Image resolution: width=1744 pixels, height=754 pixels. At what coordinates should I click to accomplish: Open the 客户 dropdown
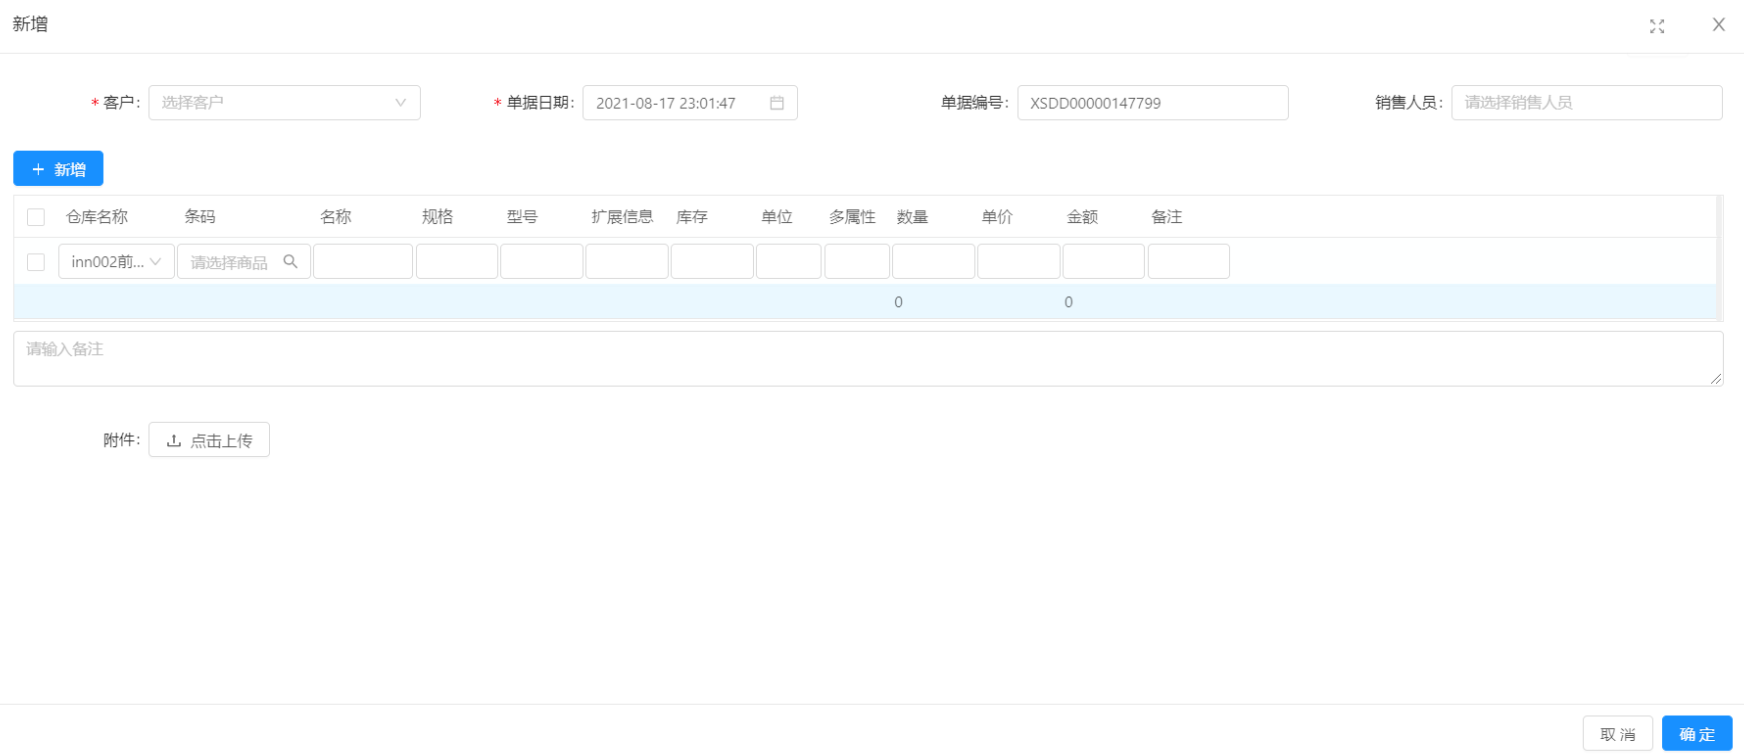click(x=285, y=102)
